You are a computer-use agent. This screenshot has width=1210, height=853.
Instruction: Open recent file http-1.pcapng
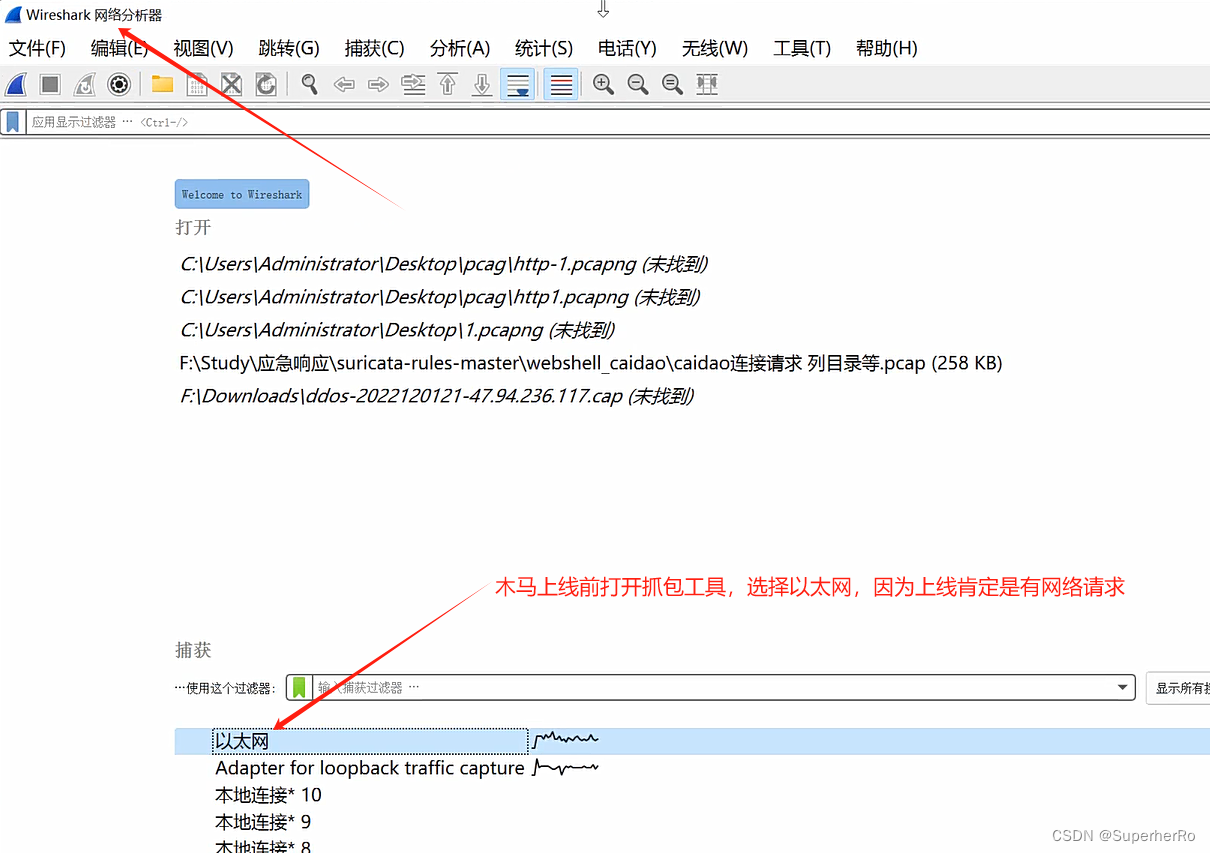tap(444, 264)
